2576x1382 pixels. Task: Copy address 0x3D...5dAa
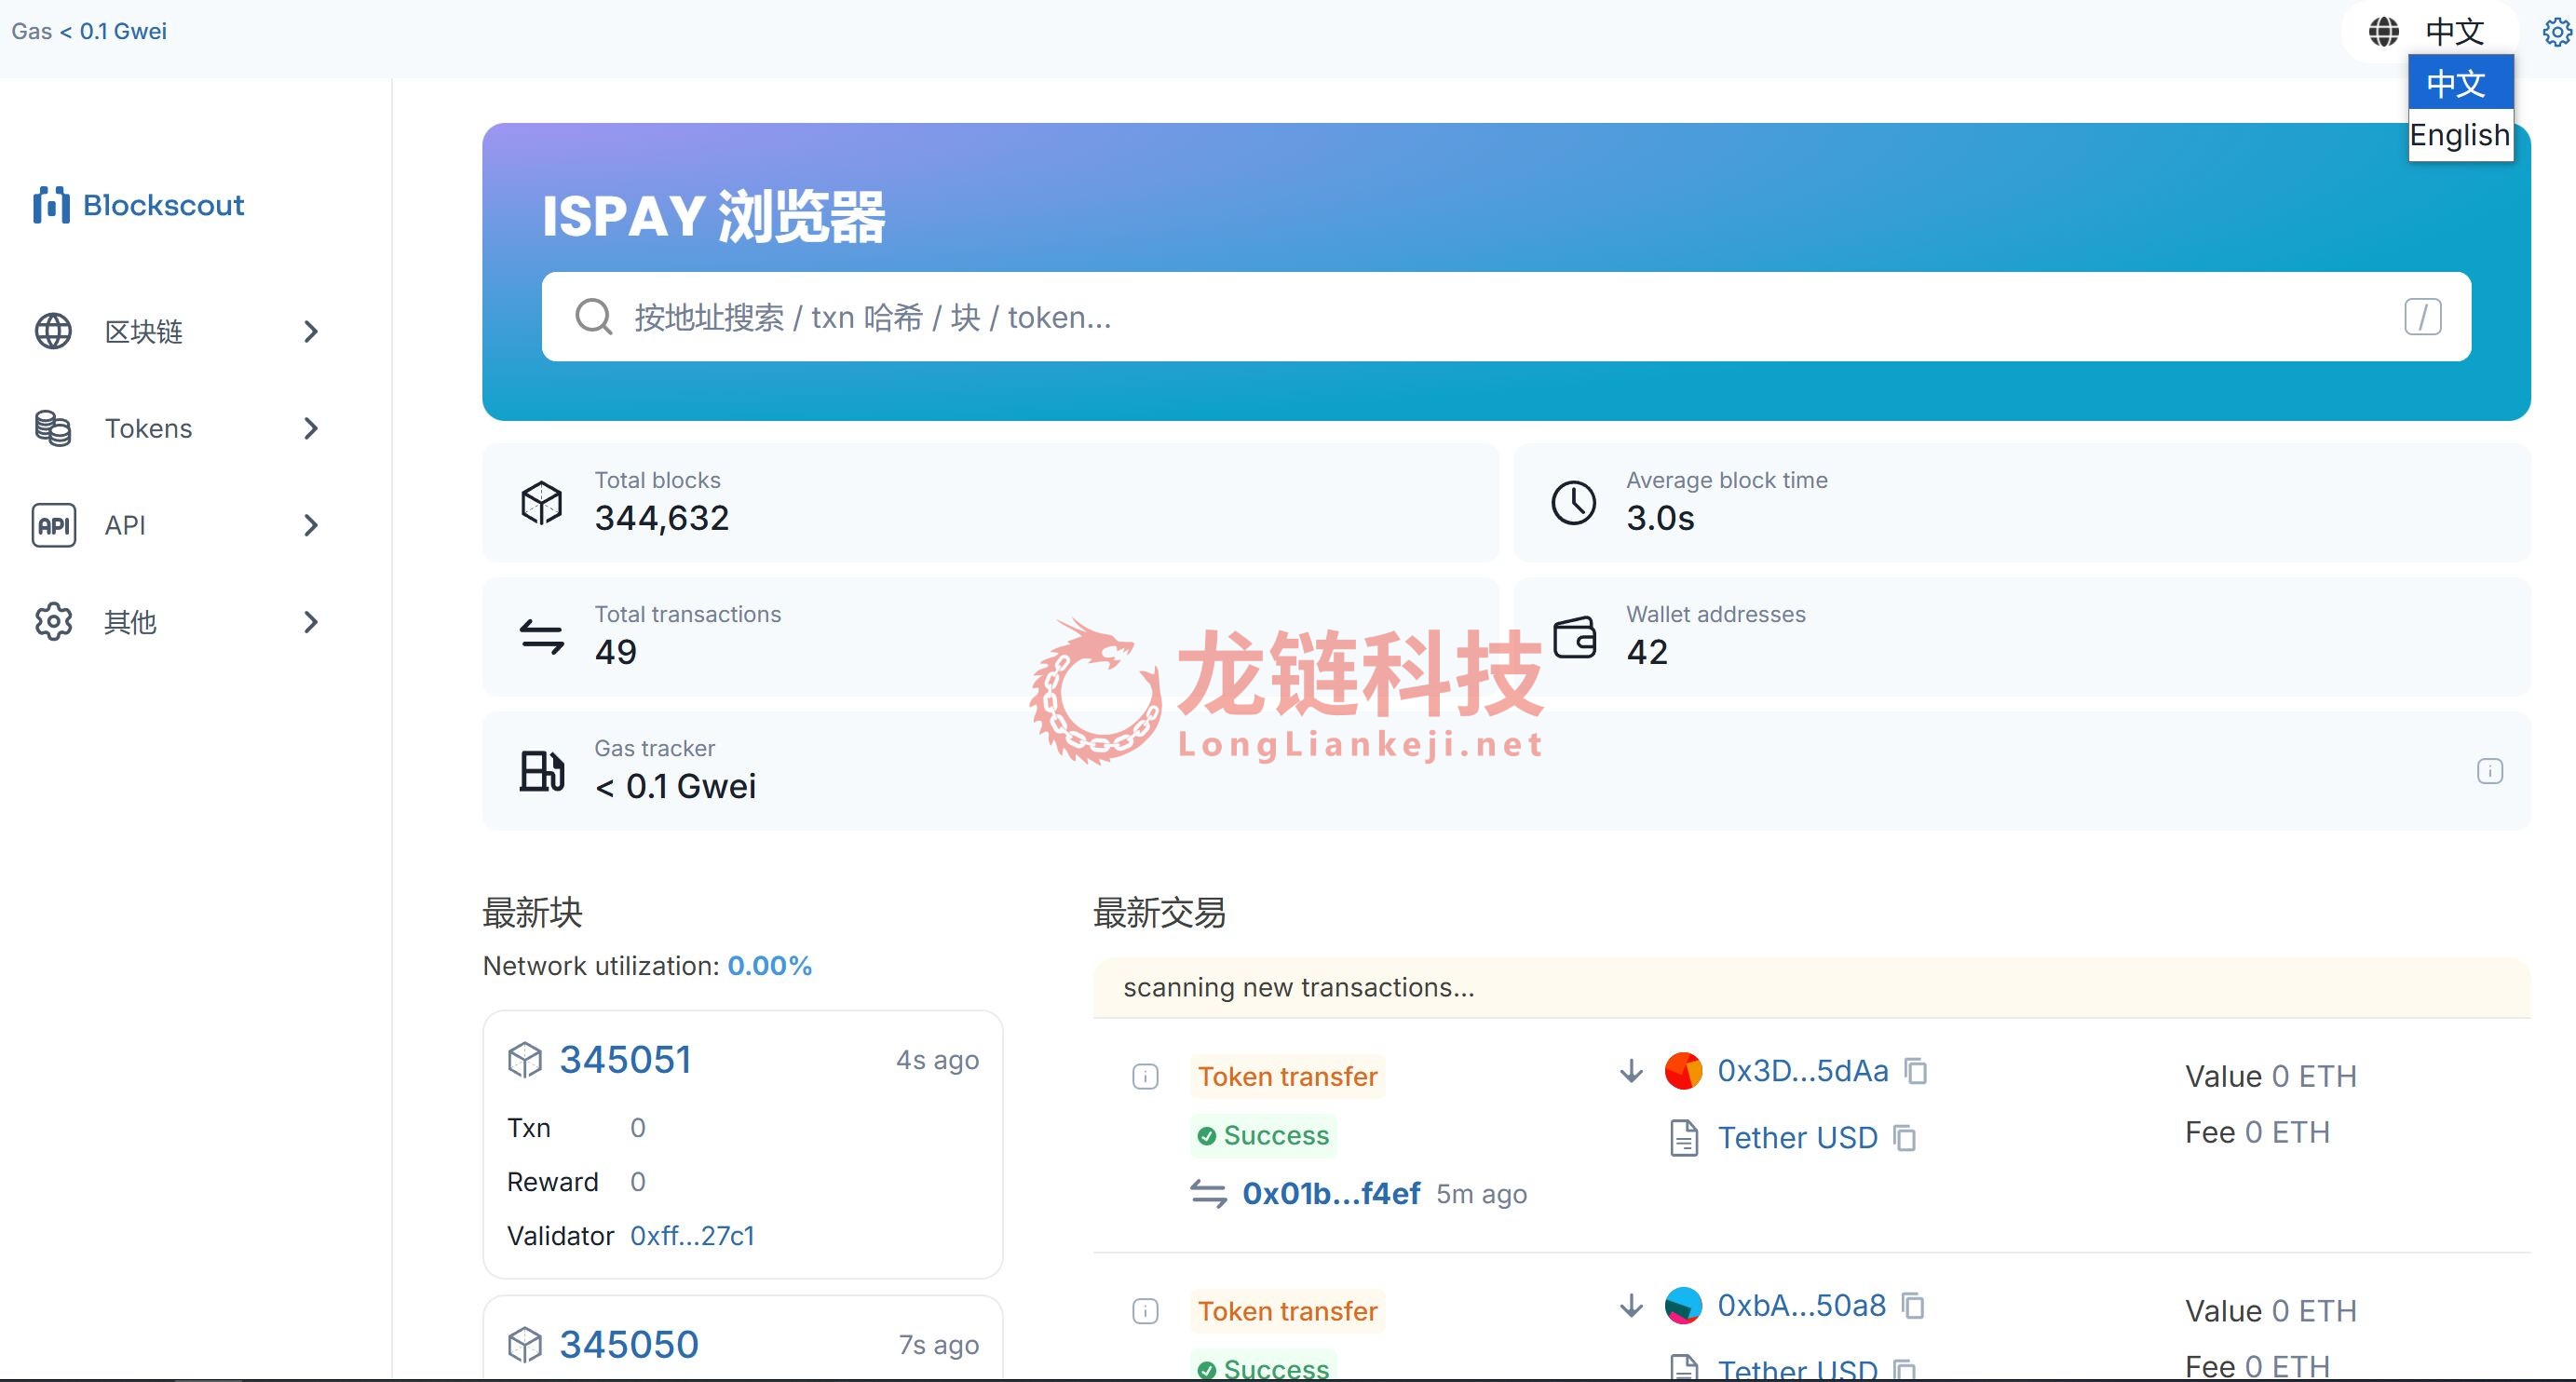pyautogui.click(x=1915, y=1070)
